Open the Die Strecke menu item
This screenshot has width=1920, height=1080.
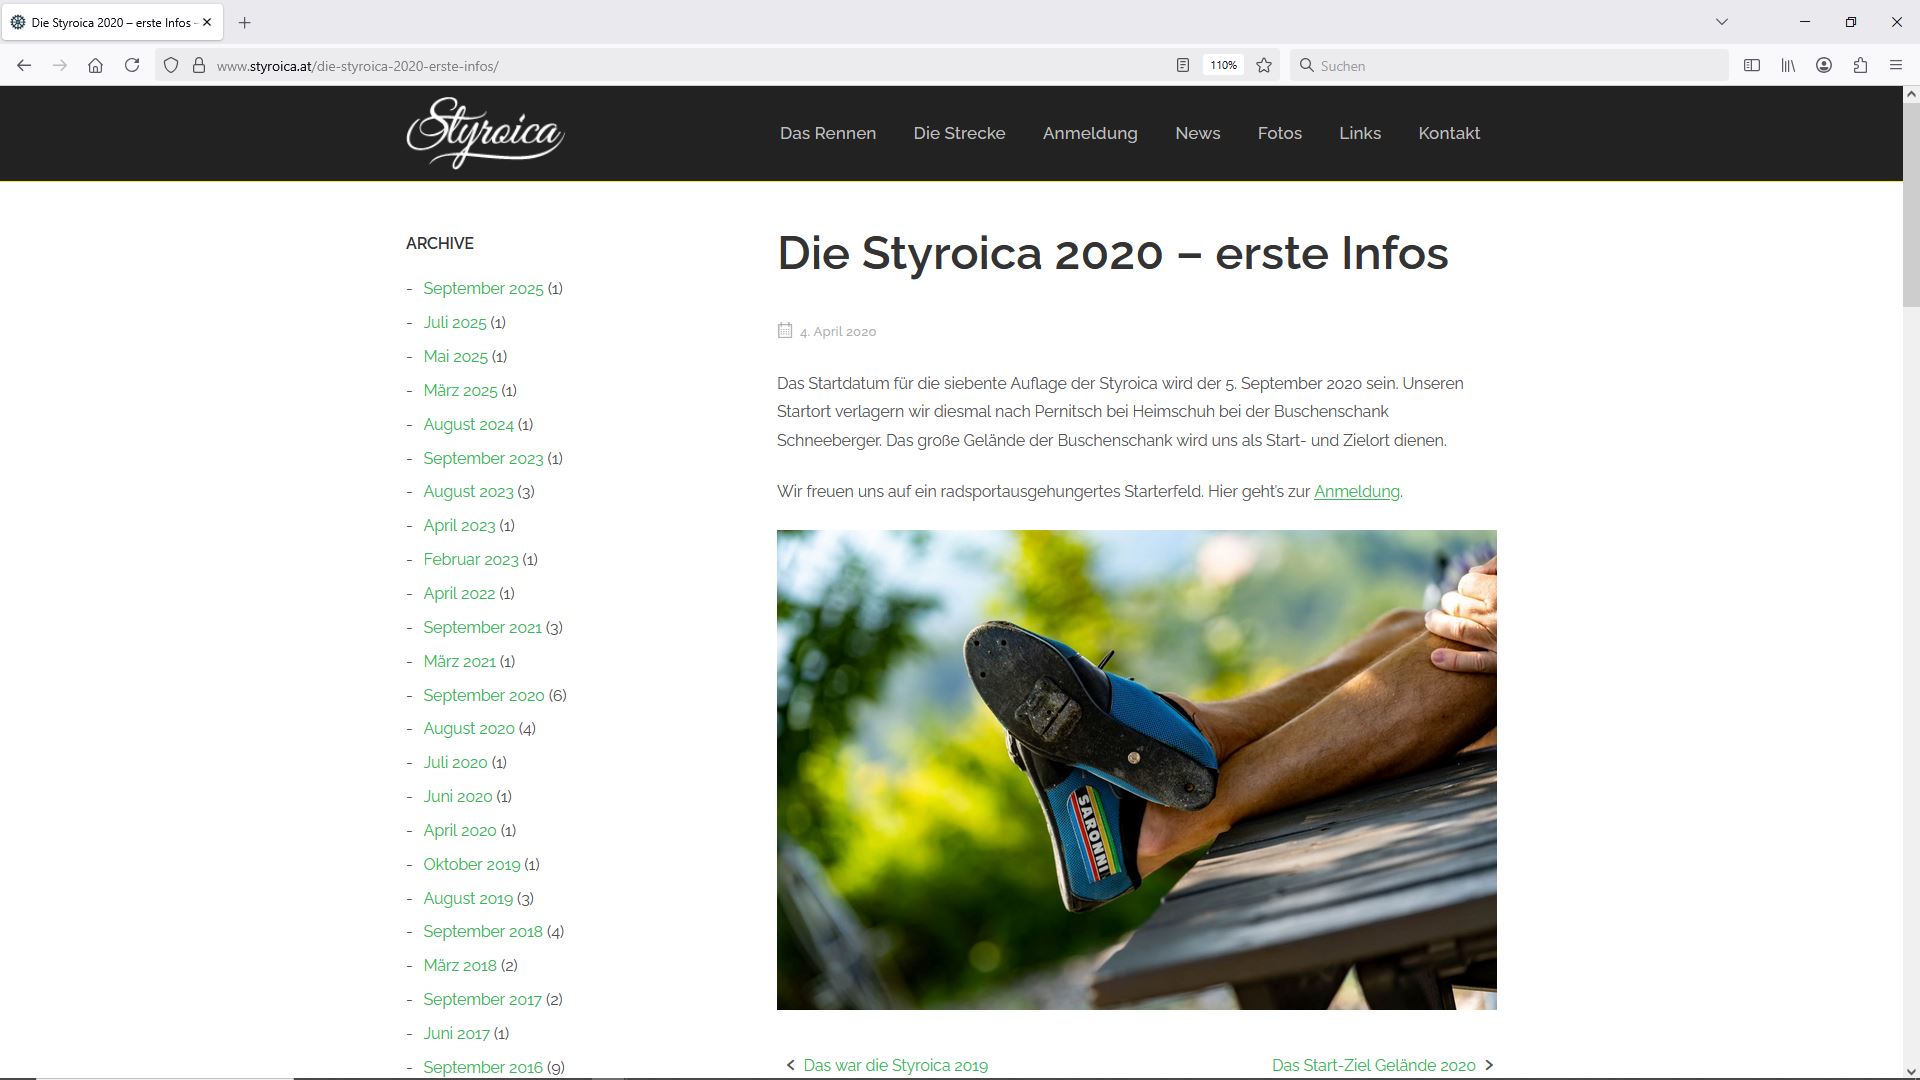pos(958,133)
